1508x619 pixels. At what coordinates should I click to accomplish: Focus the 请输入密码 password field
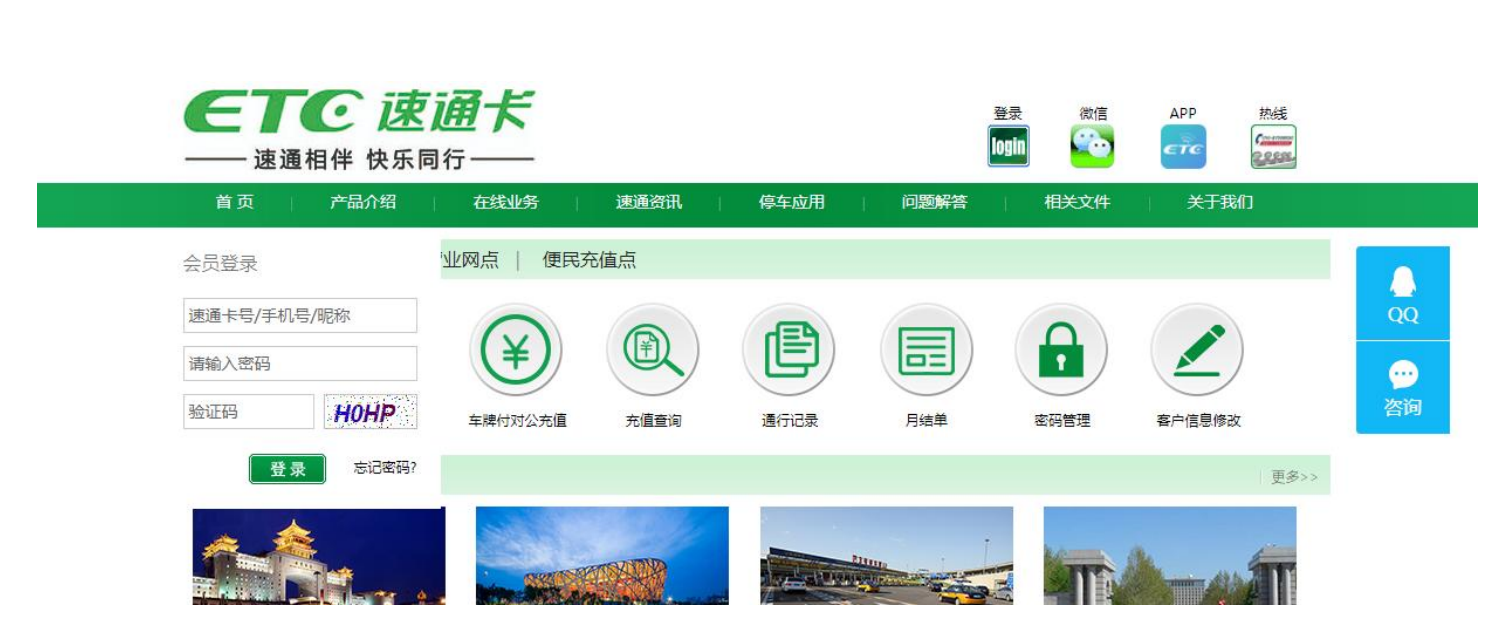pos(300,364)
